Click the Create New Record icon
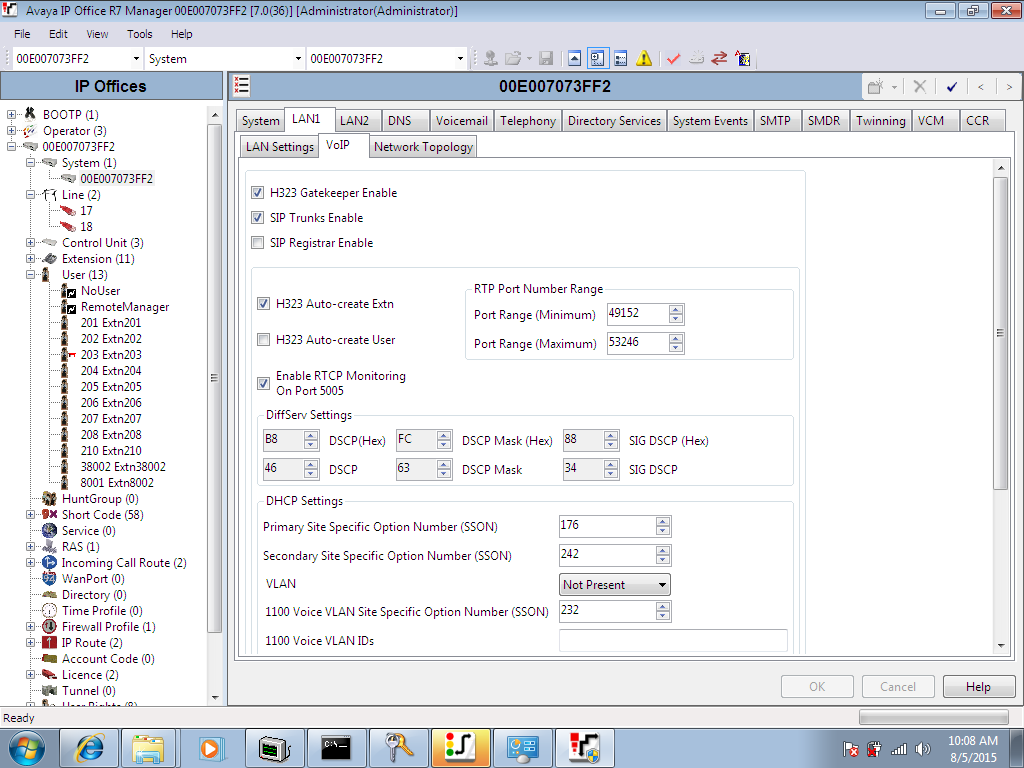This screenshot has width=1024, height=768. click(x=876, y=86)
